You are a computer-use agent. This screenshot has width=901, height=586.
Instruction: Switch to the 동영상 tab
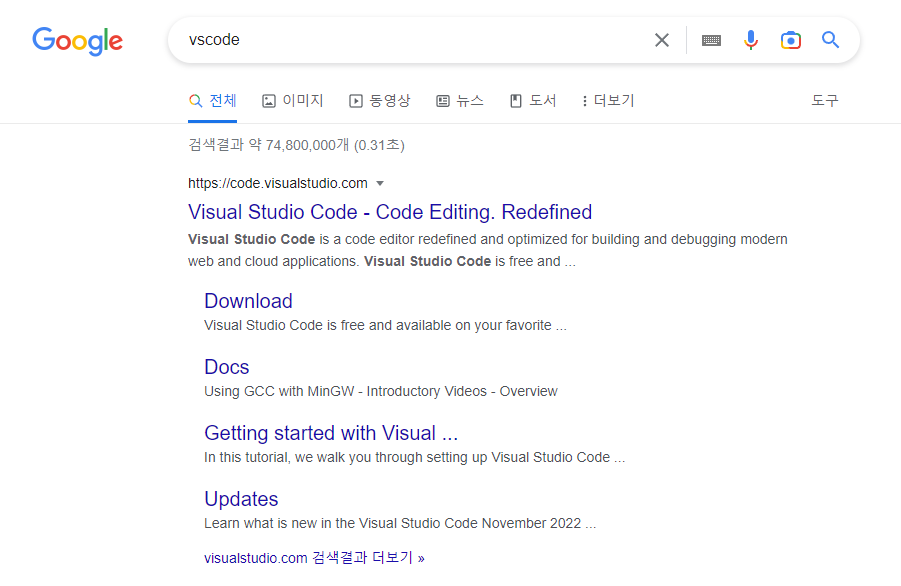click(379, 101)
